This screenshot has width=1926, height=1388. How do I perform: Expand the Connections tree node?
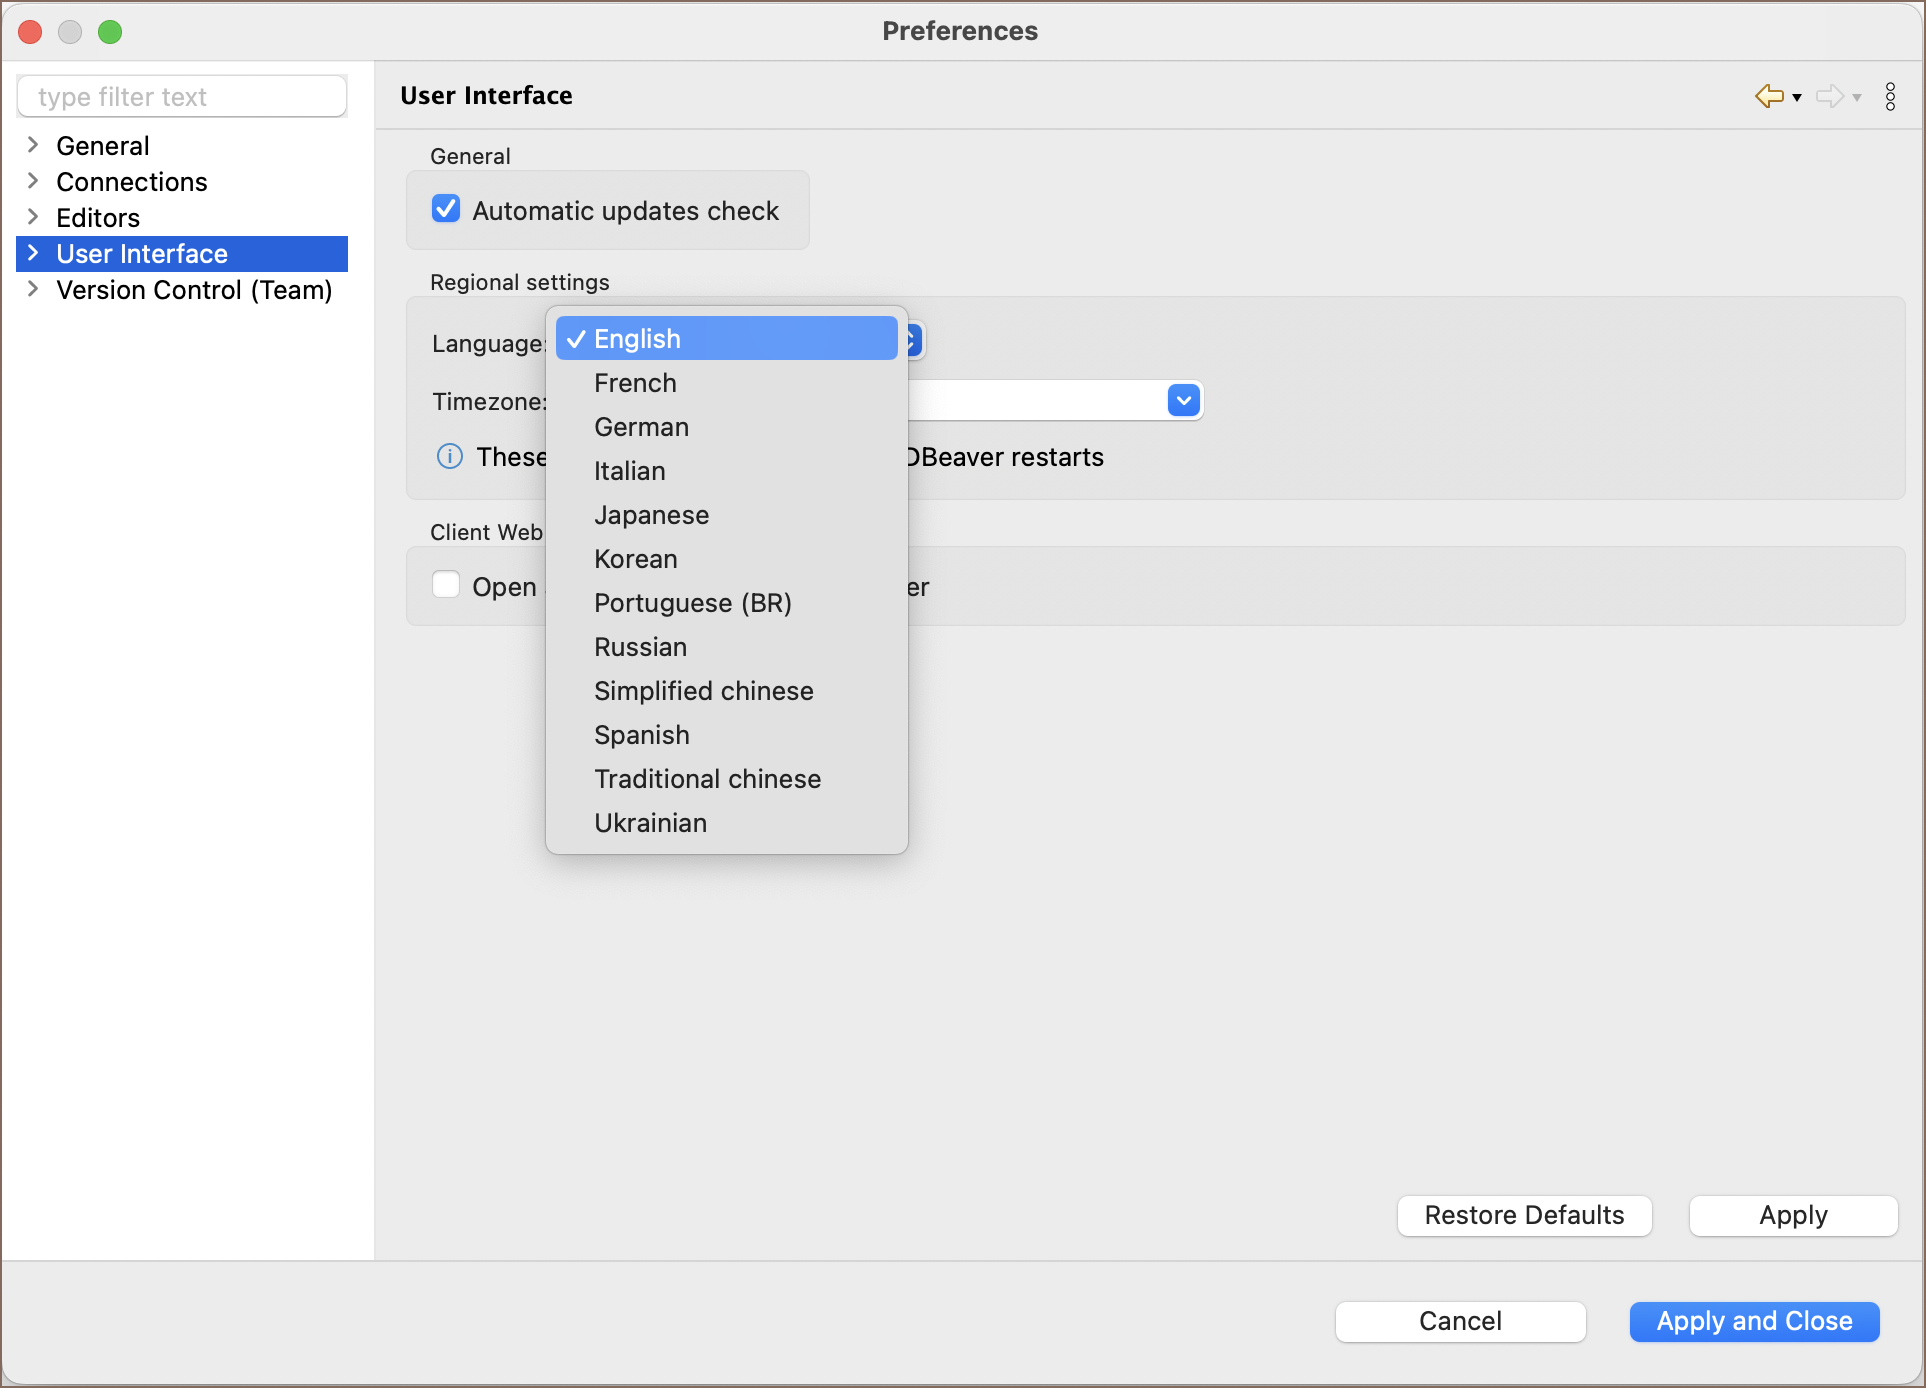[x=33, y=181]
